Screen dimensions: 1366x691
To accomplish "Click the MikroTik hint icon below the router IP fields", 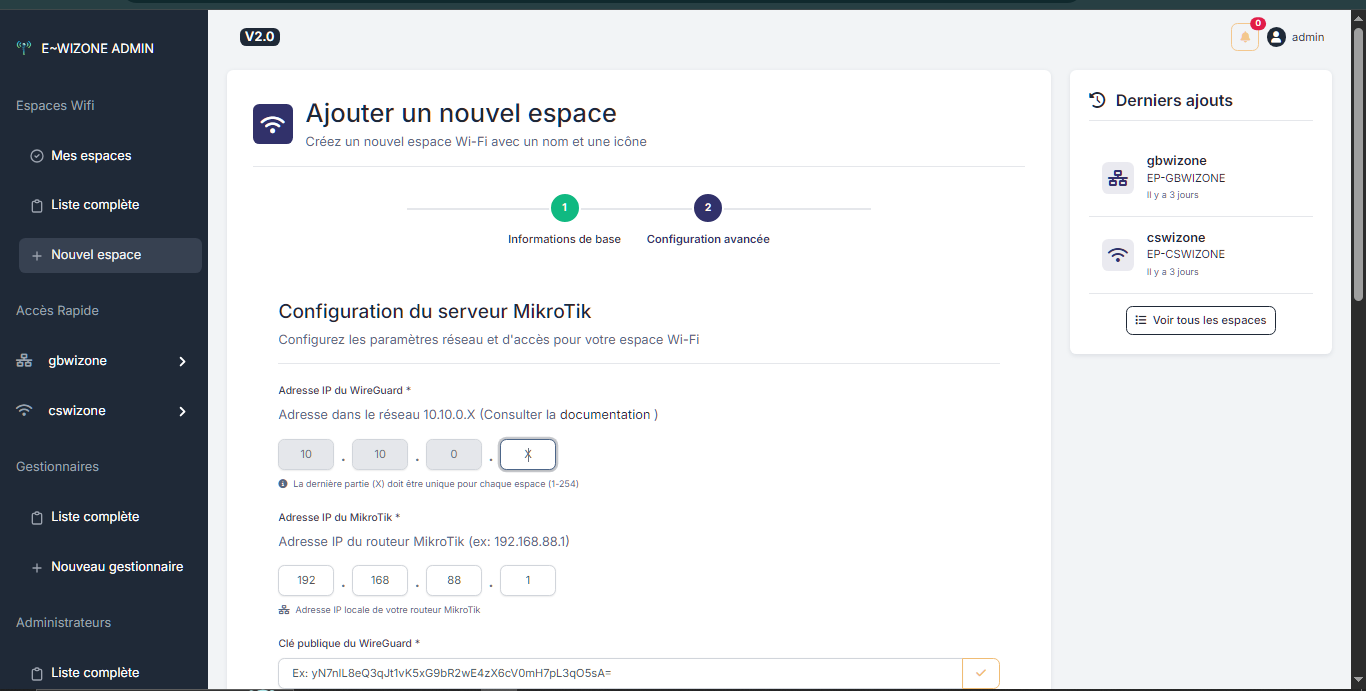I will (x=282, y=609).
